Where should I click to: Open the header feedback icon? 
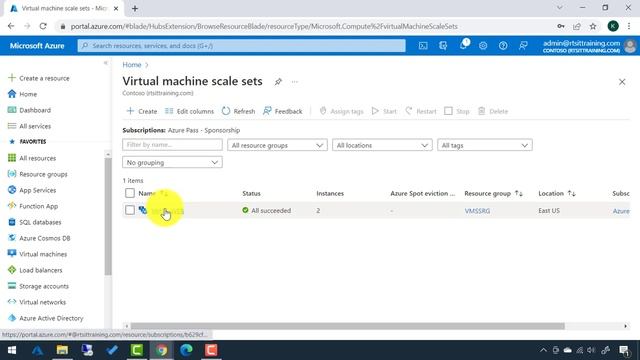point(523,46)
